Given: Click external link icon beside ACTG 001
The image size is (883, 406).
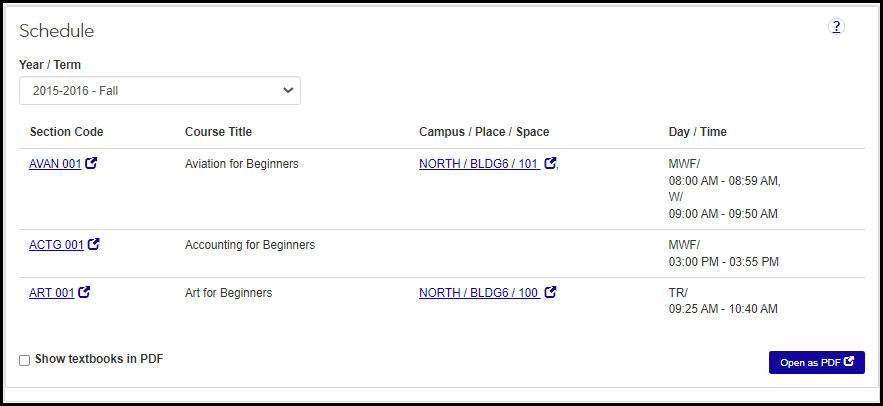Looking at the screenshot, I should click(x=94, y=244).
